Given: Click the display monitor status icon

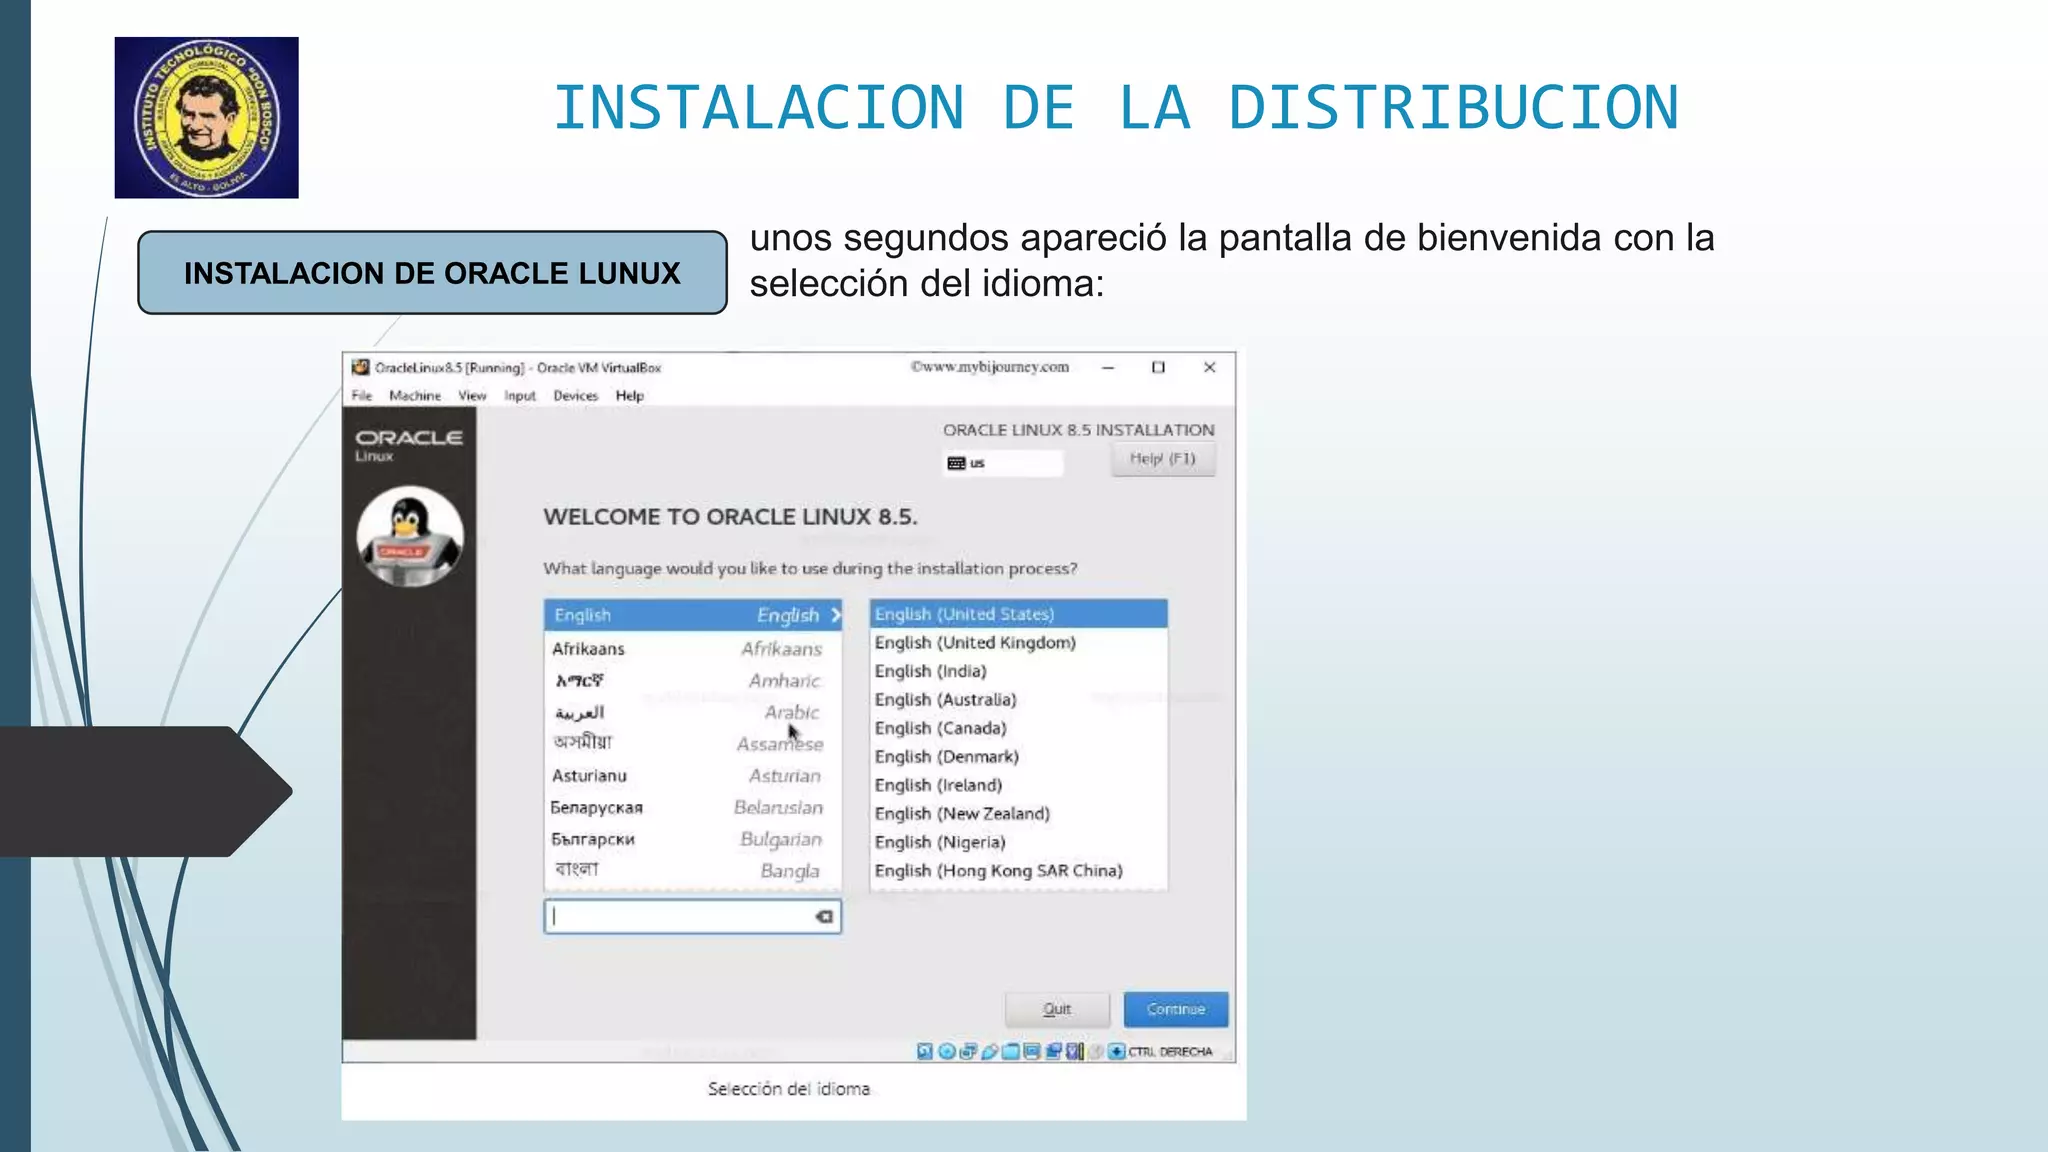Looking at the screenshot, I should [1032, 1052].
